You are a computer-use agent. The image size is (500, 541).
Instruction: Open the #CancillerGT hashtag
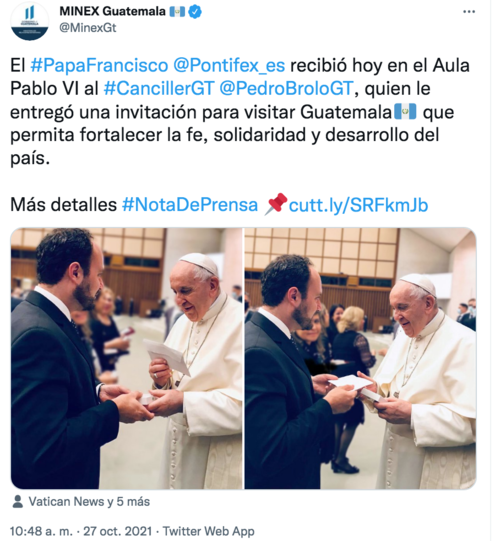point(159,88)
